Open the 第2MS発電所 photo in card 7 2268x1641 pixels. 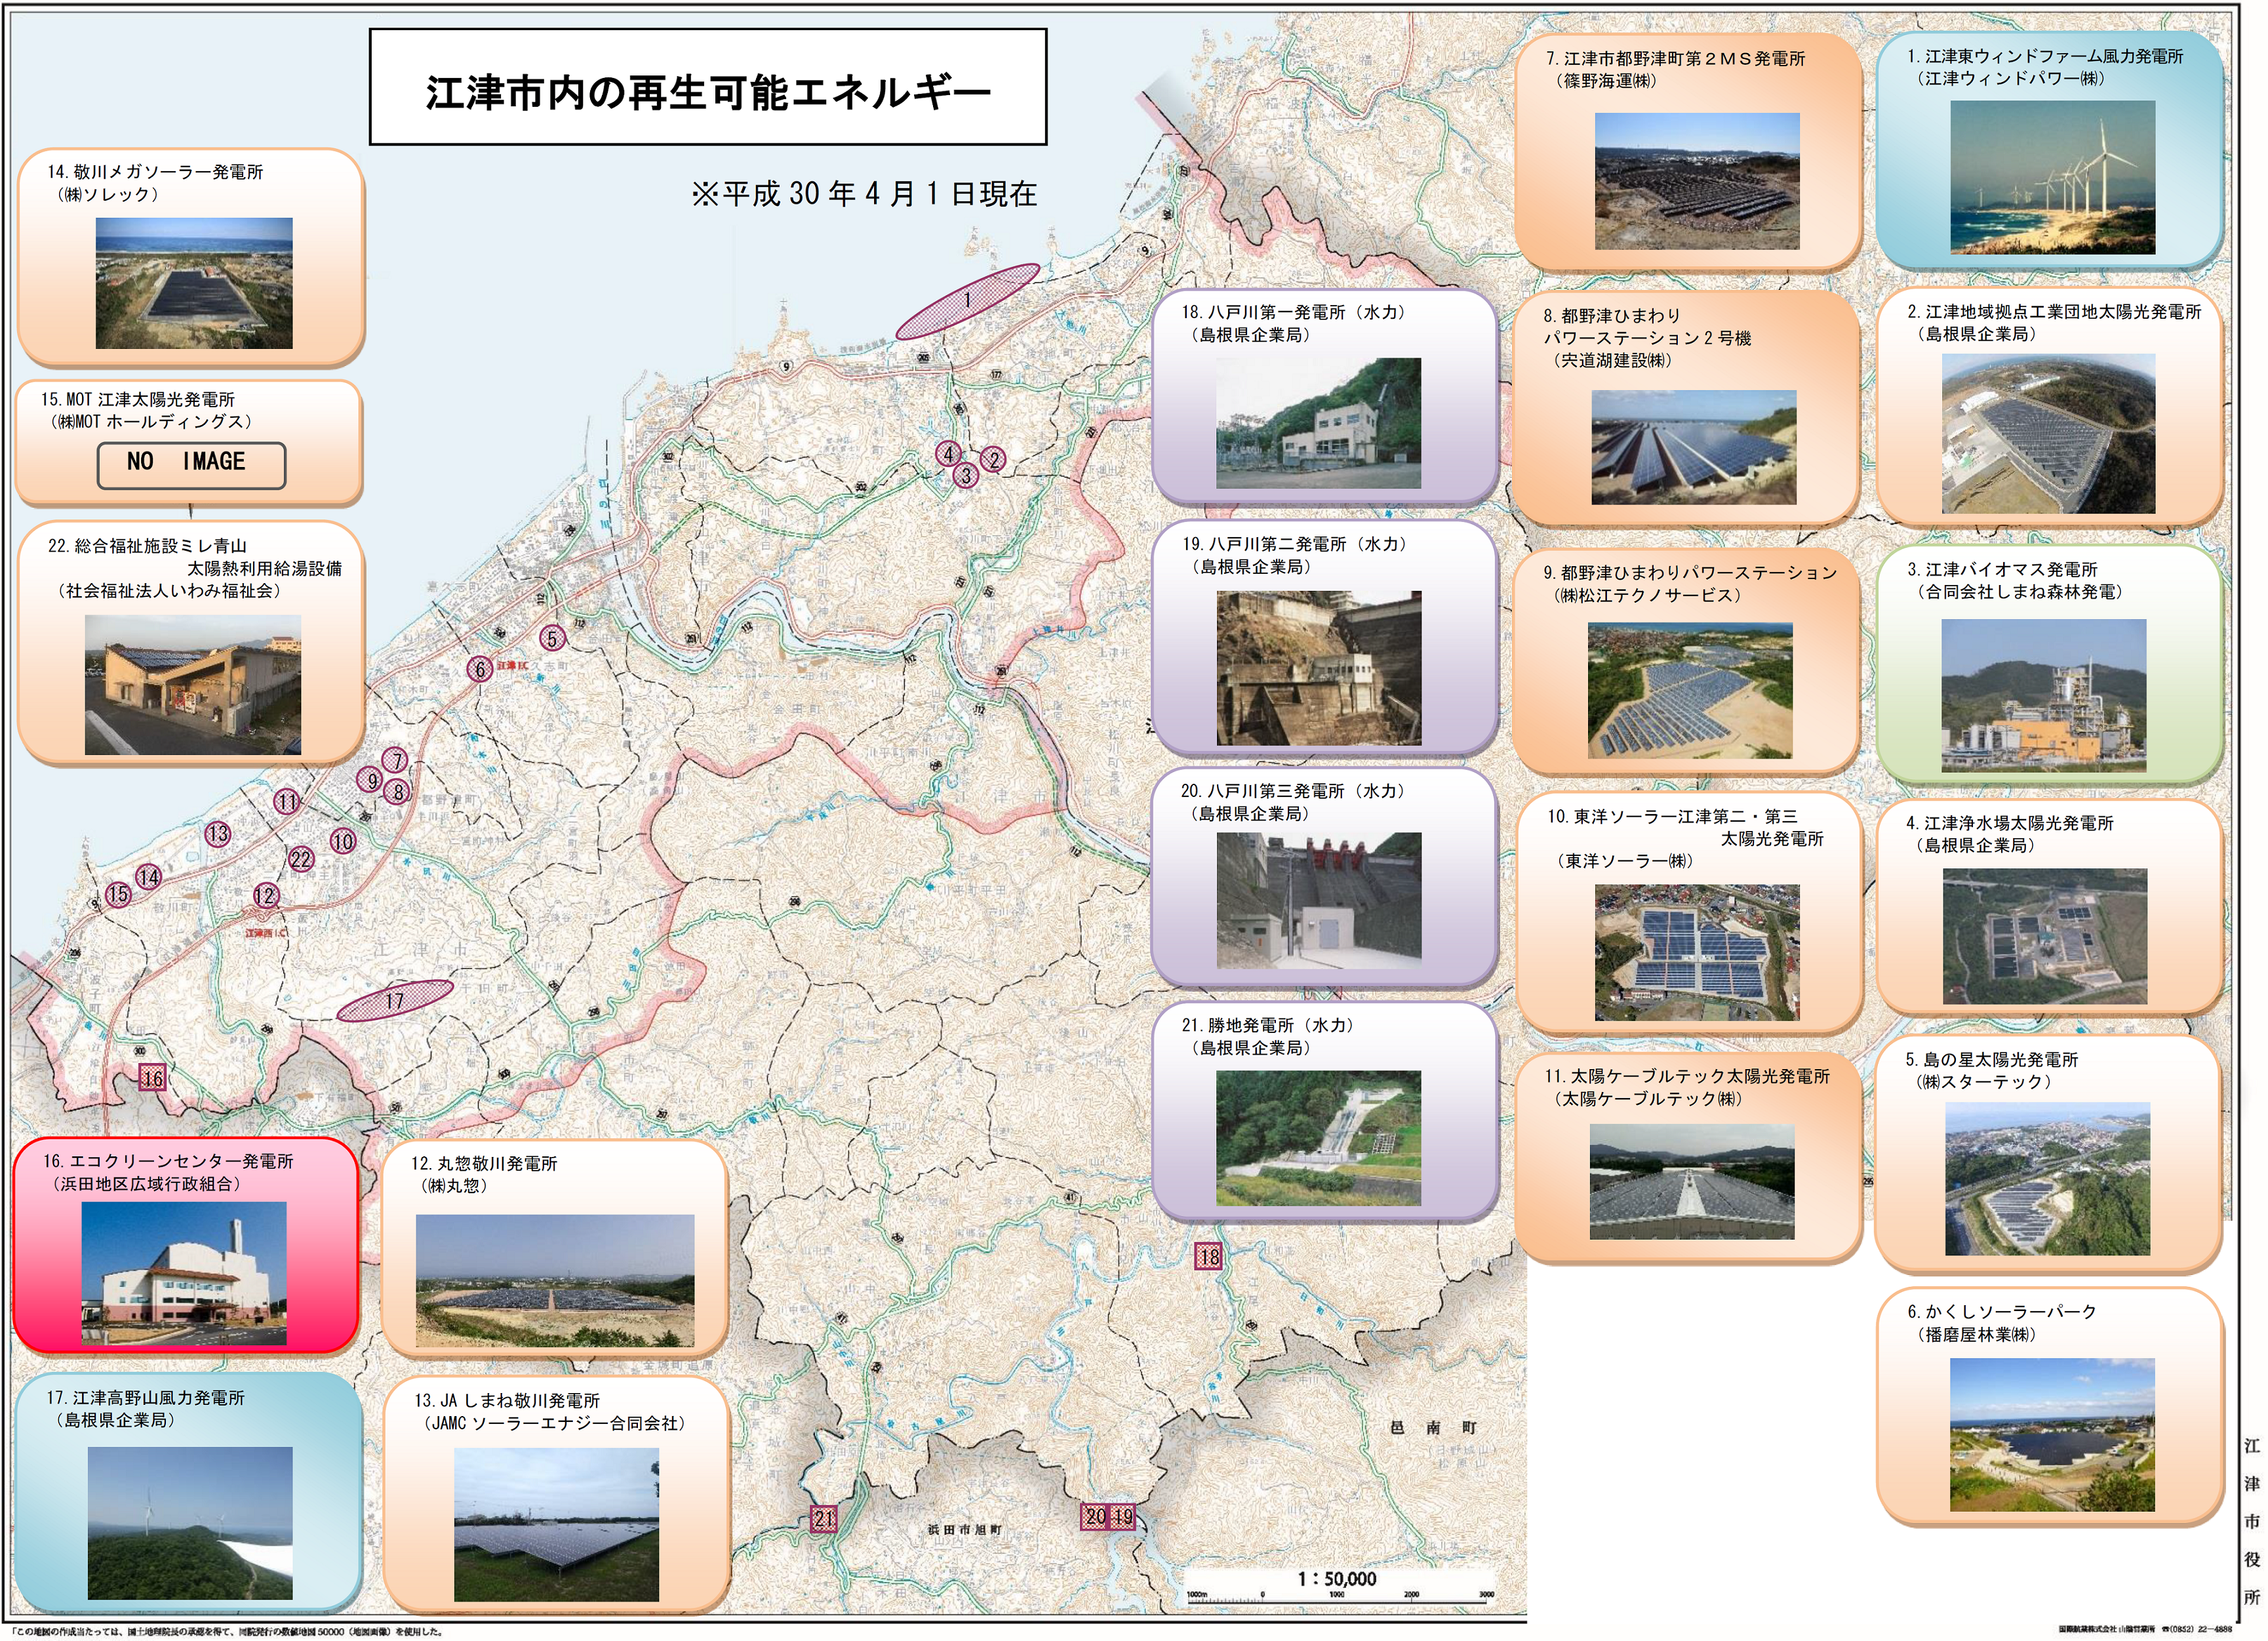pyautogui.click(x=1697, y=181)
